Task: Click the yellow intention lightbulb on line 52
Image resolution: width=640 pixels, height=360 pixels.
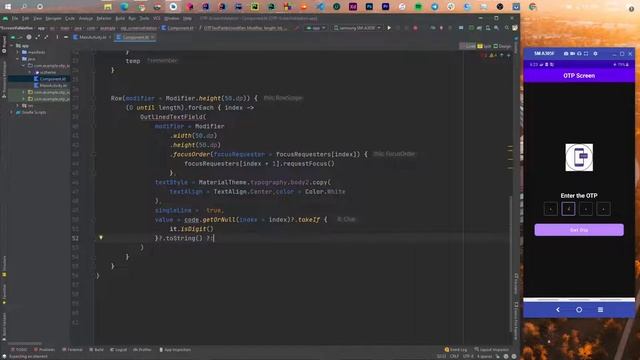Action: (101, 238)
